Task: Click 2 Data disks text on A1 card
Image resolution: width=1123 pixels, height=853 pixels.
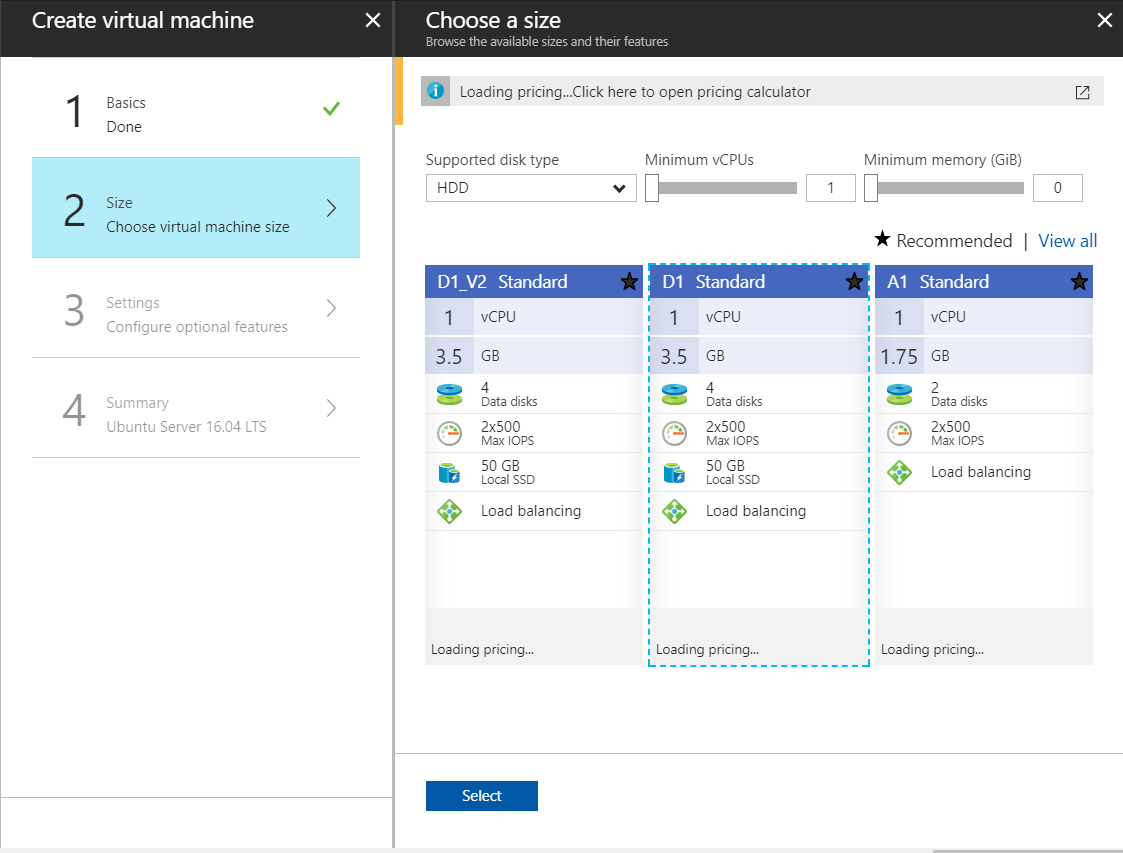Action: point(959,394)
